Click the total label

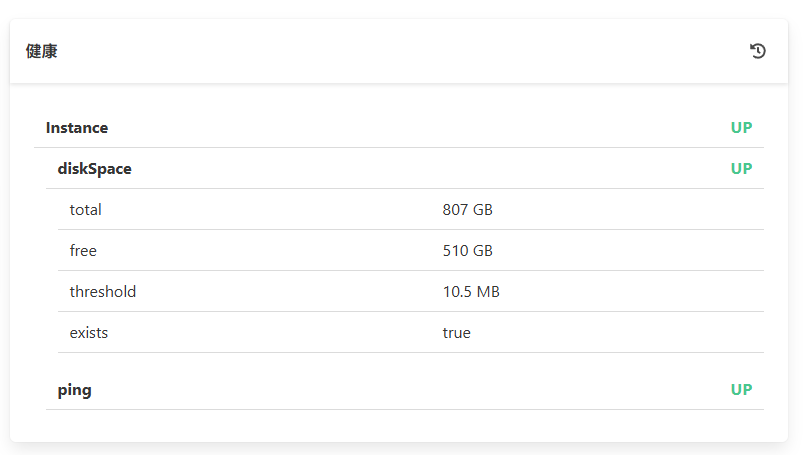(86, 210)
